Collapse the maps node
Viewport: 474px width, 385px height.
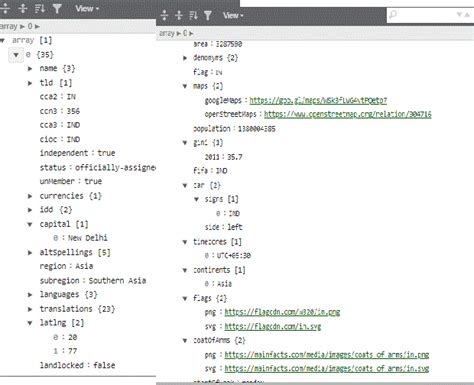(185, 86)
